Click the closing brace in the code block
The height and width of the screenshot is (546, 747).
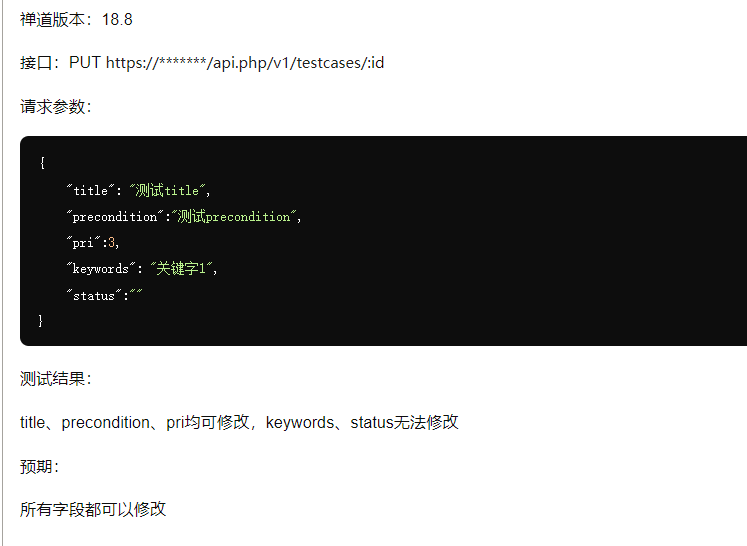click(42, 320)
